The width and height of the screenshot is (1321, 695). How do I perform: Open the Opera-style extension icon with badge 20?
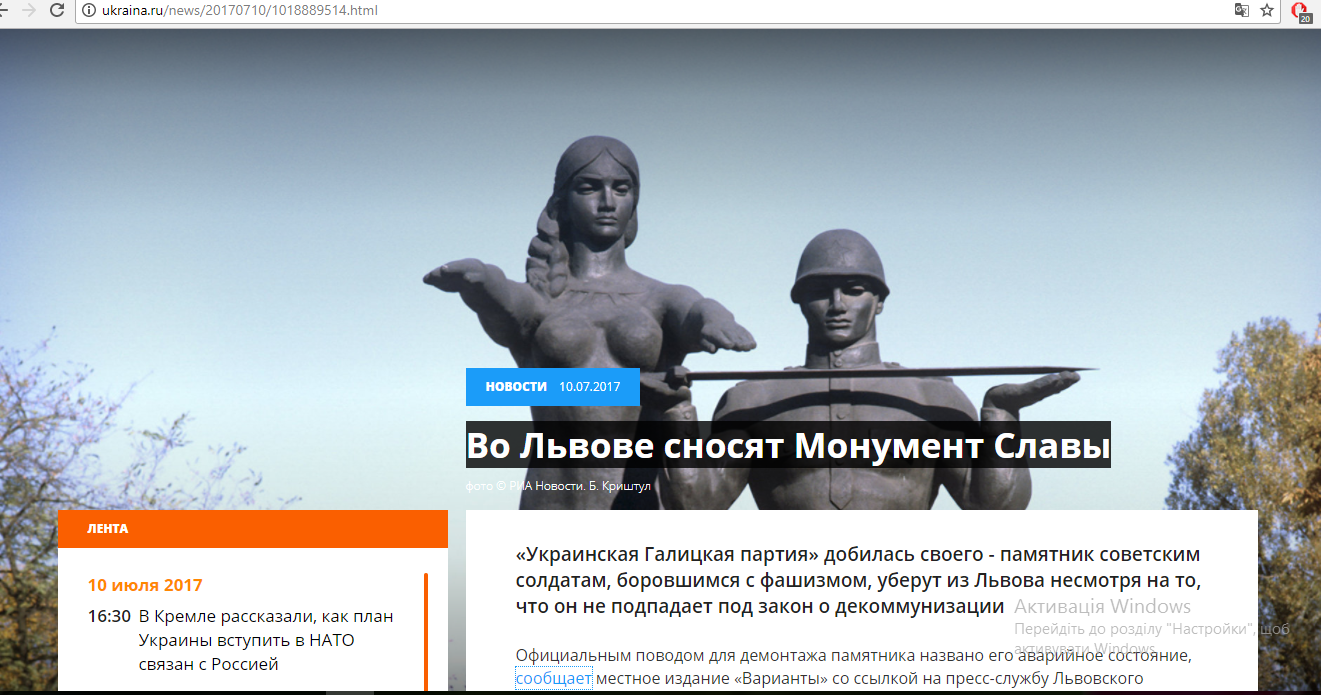click(x=1300, y=11)
